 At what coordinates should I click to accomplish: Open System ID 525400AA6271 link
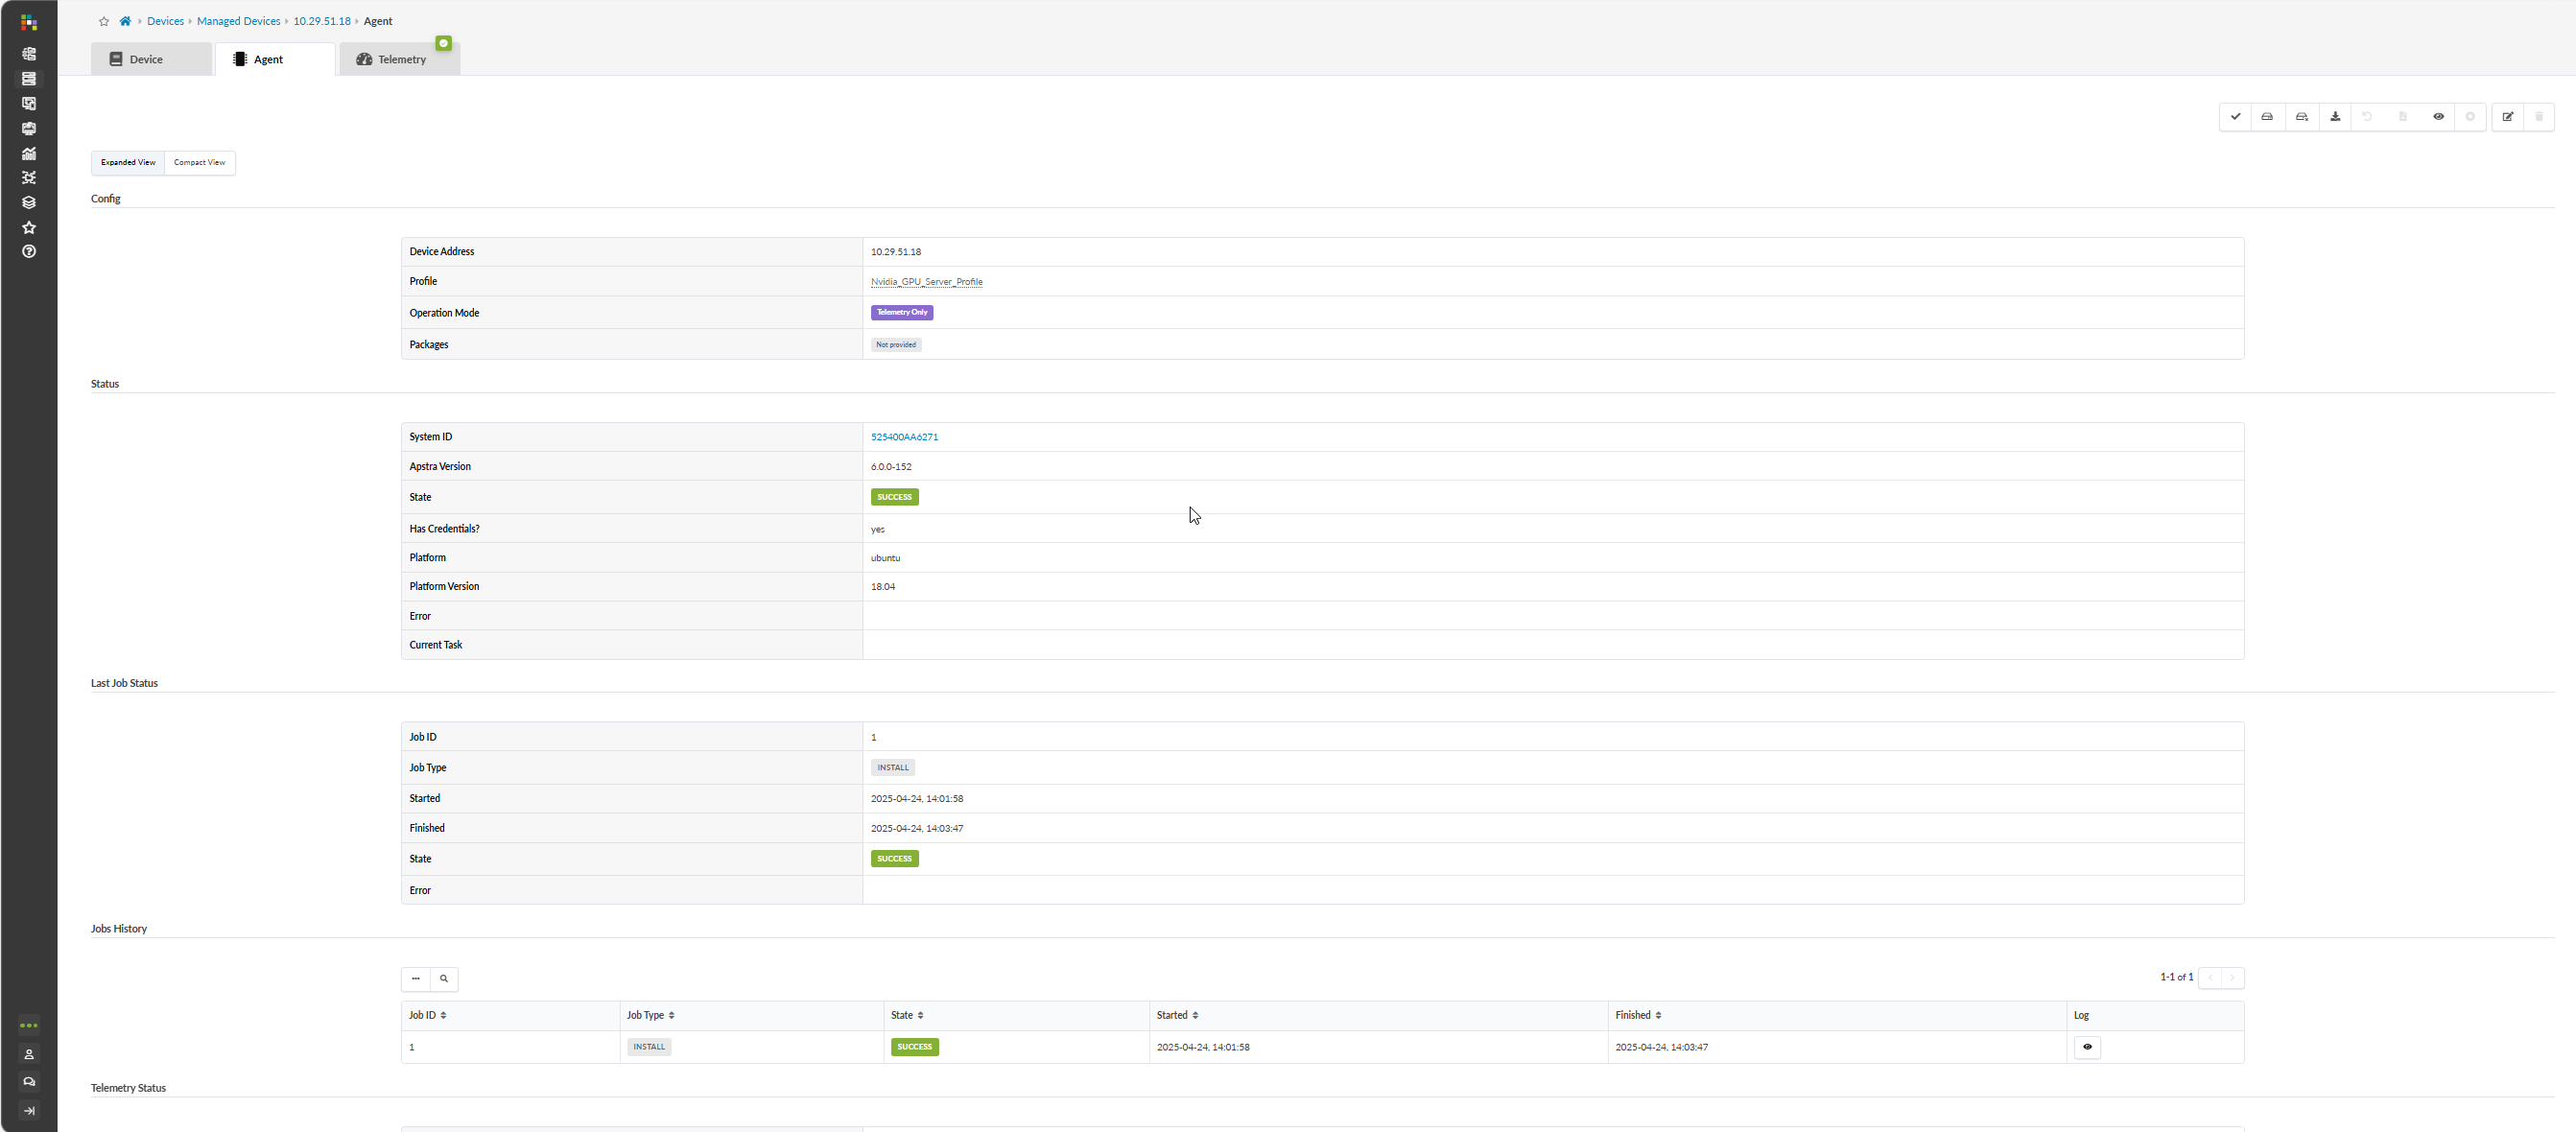pos(904,437)
